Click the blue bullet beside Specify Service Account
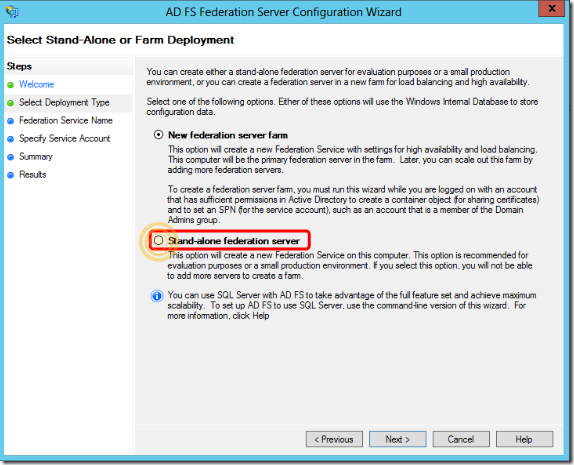Image resolution: width=574 pixels, height=465 pixels. tap(11, 139)
